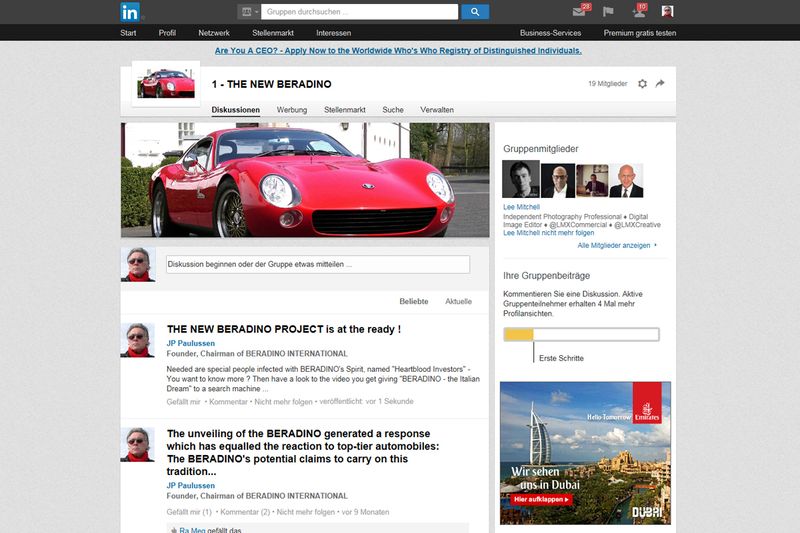Image resolution: width=800 pixels, height=533 pixels.
Task: Open the messages envelope icon
Action: coord(580,11)
